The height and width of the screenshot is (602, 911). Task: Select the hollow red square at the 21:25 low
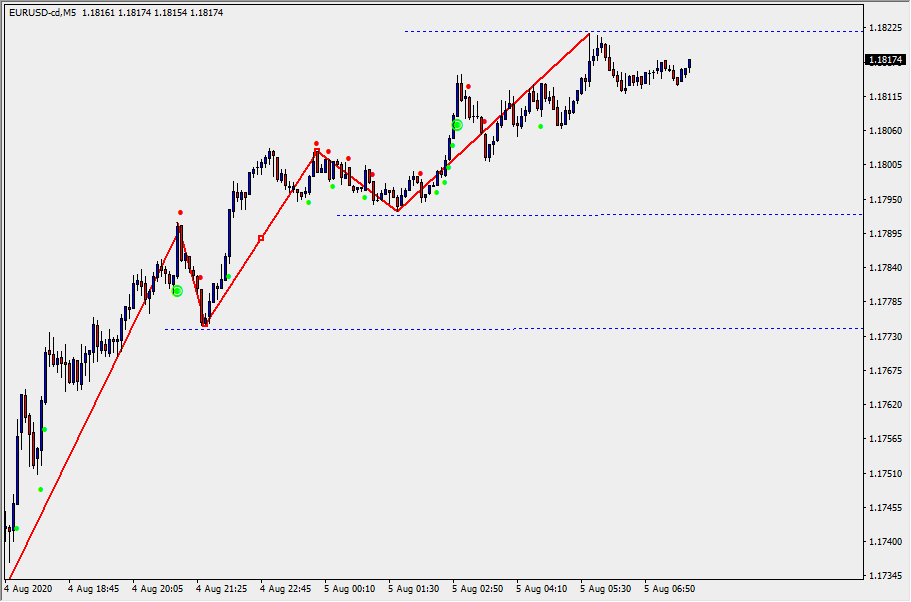pyautogui.click(x=205, y=324)
